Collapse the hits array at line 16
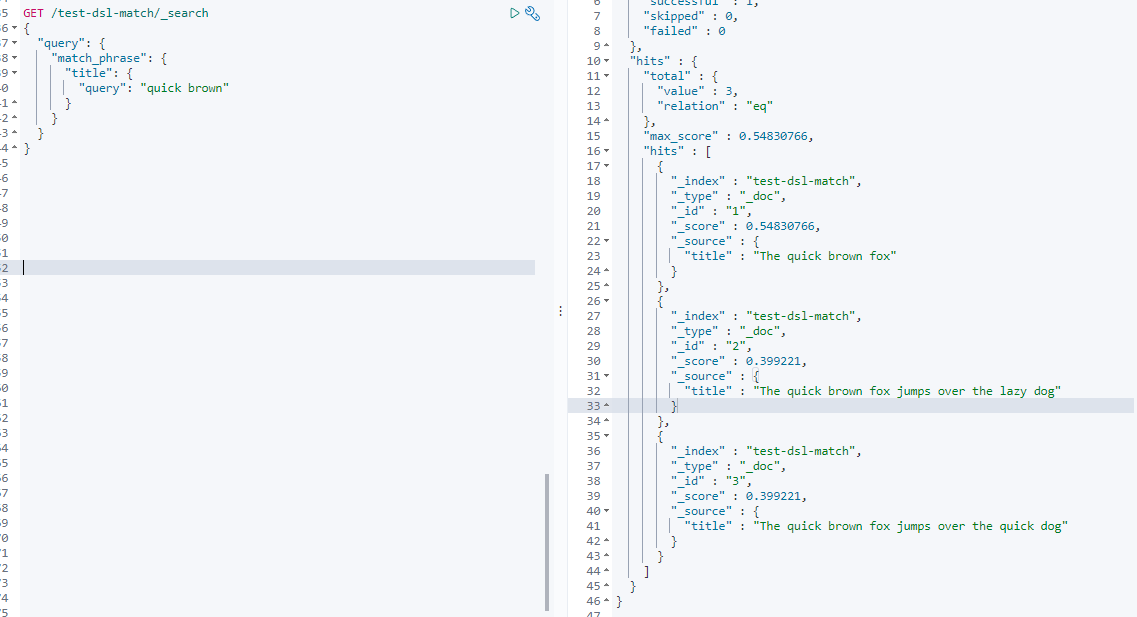1137x617 pixels. pyautogui.click(x=607, y=151)
